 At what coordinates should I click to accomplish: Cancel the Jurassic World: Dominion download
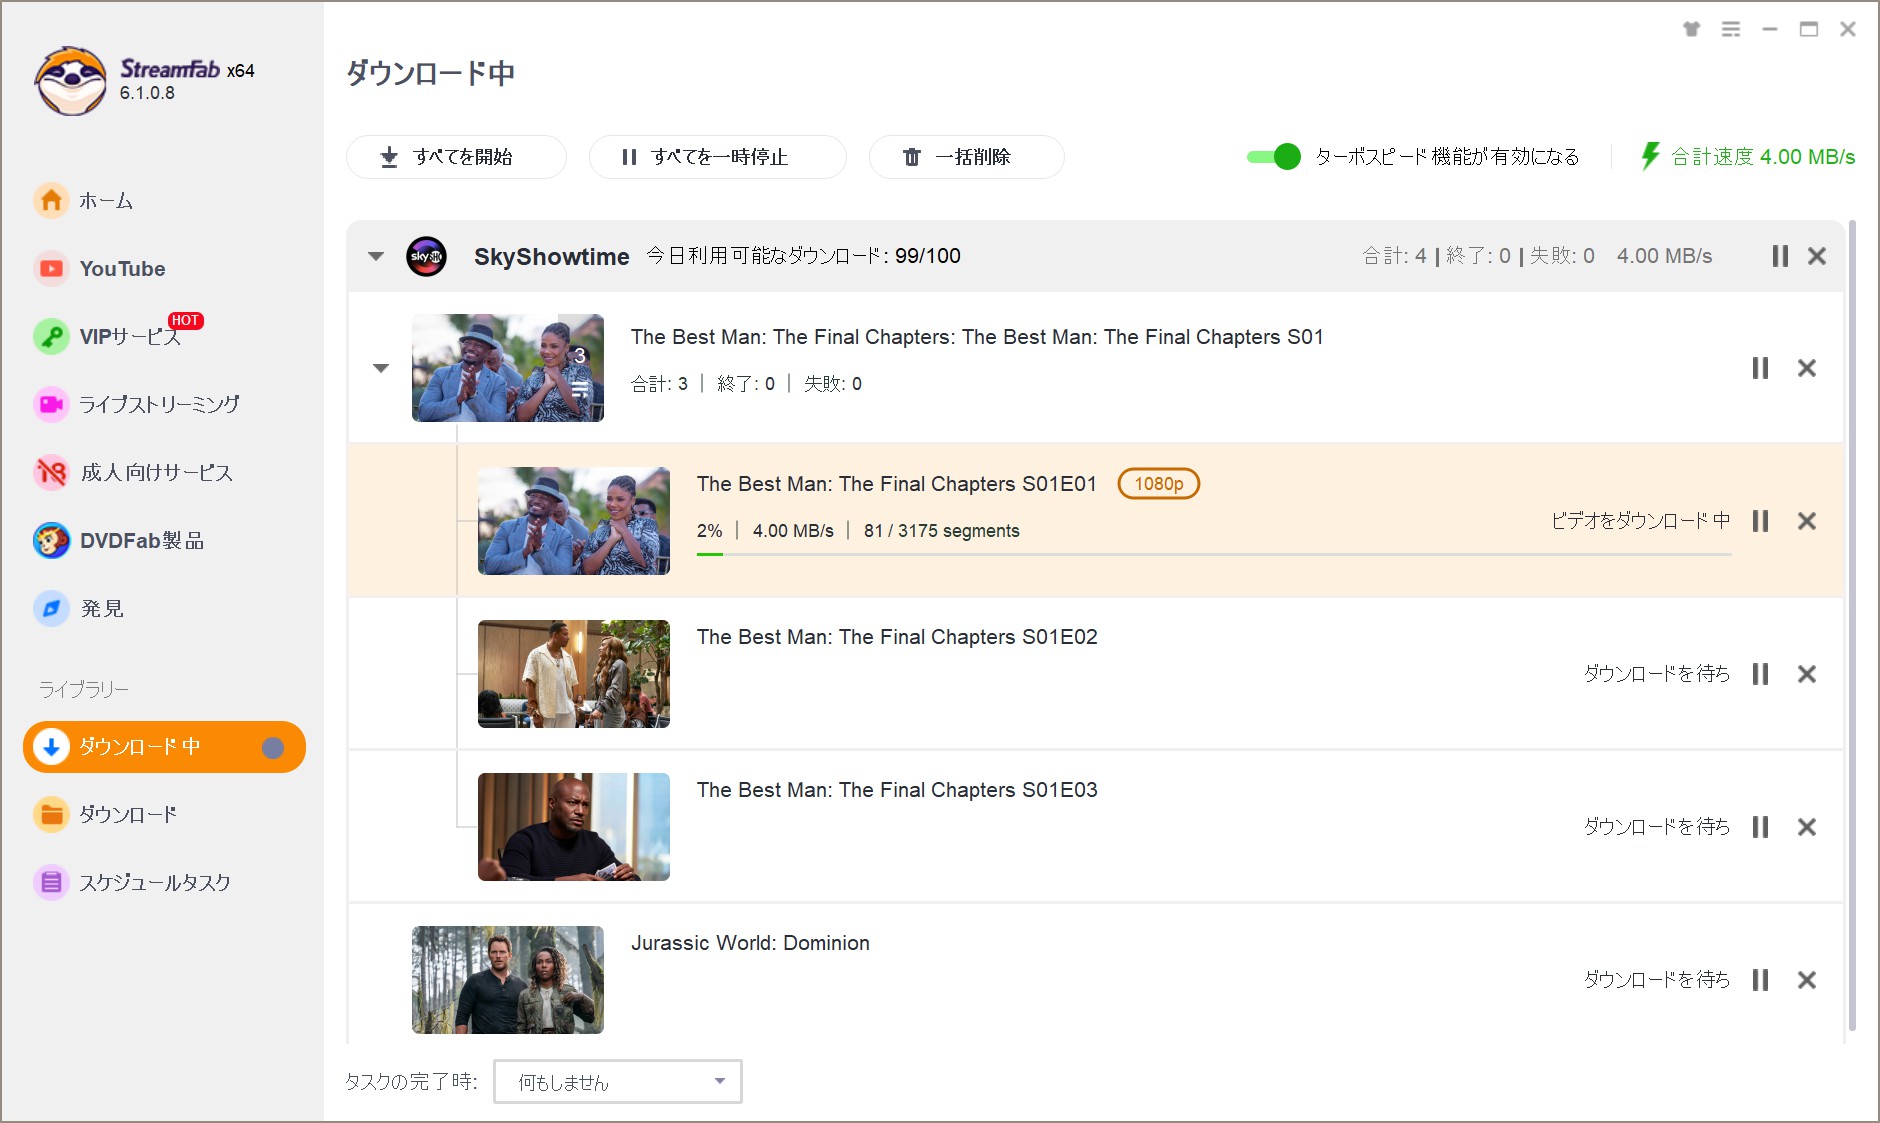click(1807, 980)
